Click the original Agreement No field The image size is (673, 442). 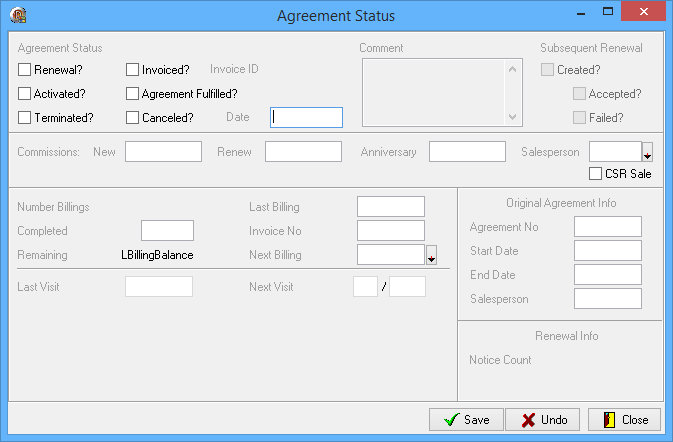click(608, 227)
